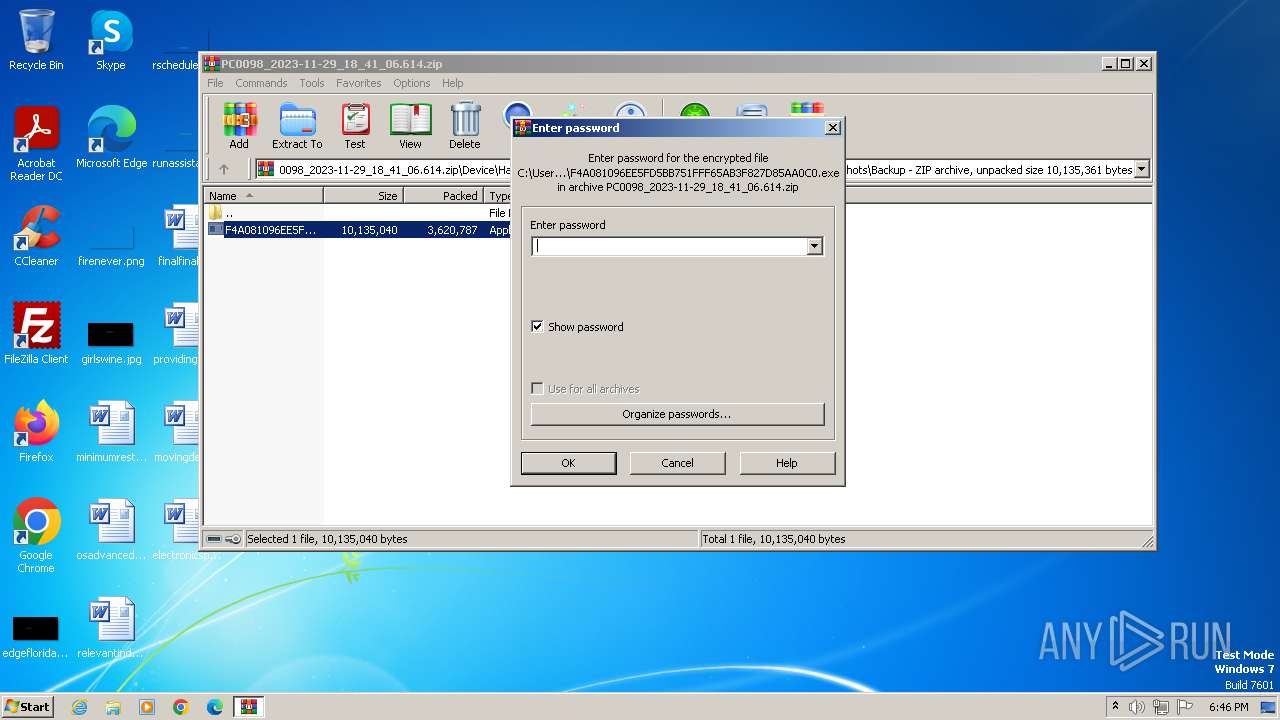The width and height of the screenshot is (1280, 720).
Task: Click the Add toolbar icon in WinRAR
Action: pyautogui.click(x=239, y=126)
